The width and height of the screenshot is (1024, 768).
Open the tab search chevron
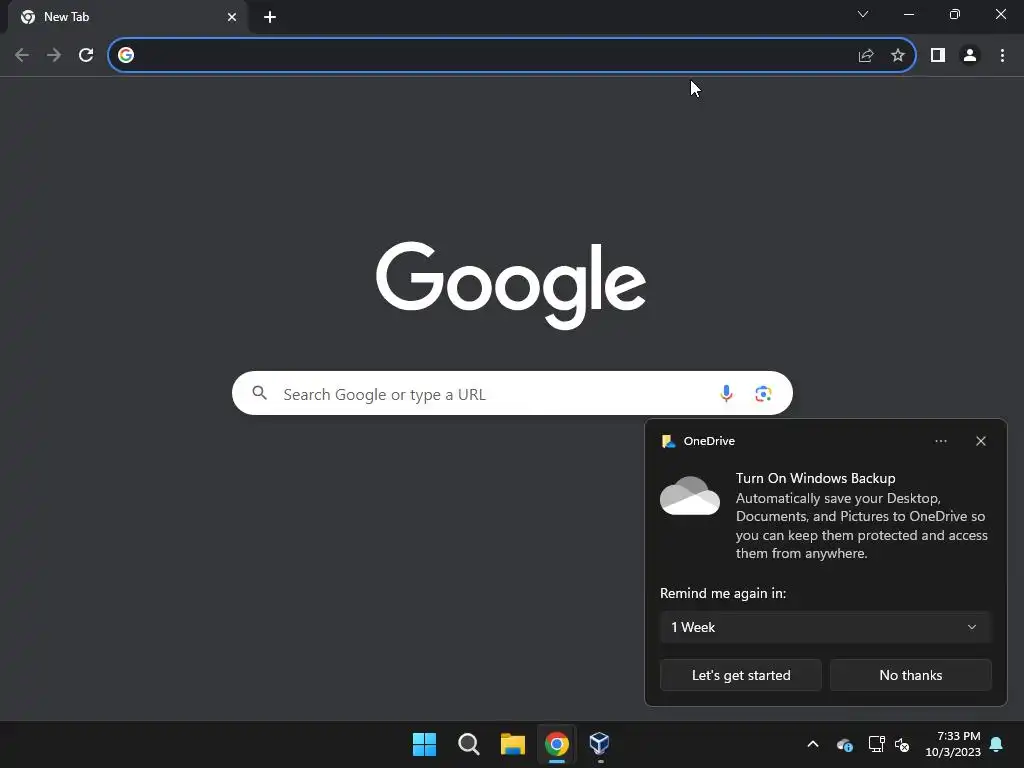(x=863, y=14)
